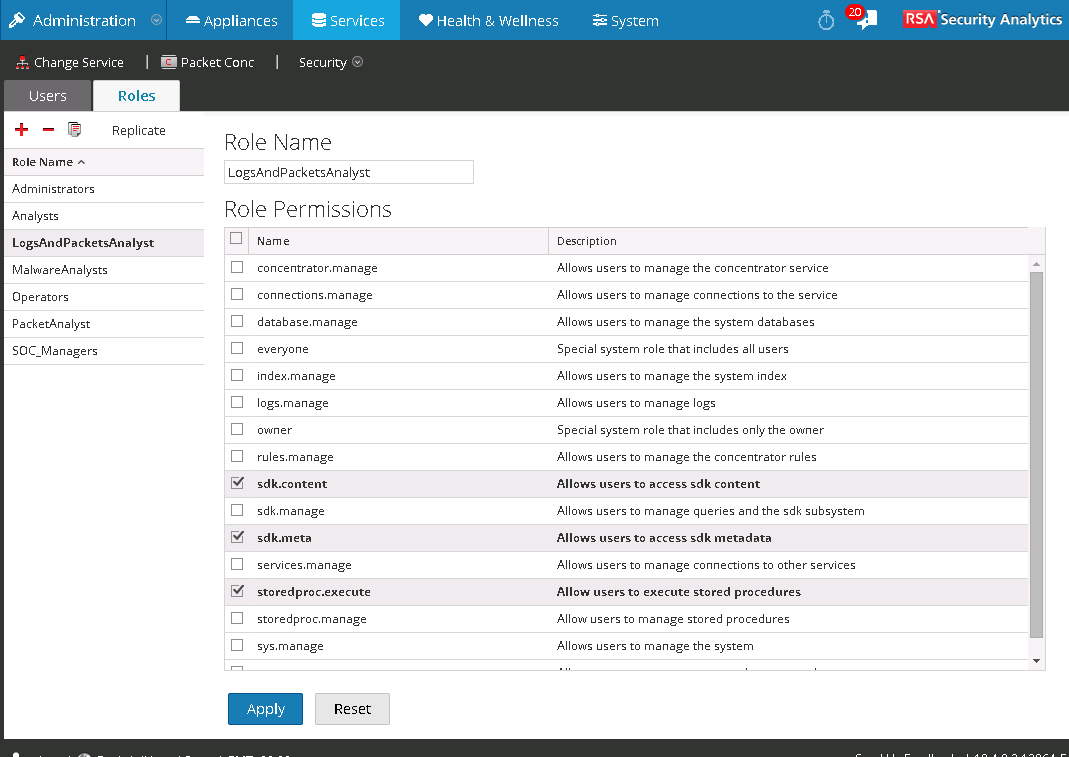Select the PacketAnalyst role

pos(104,324)
